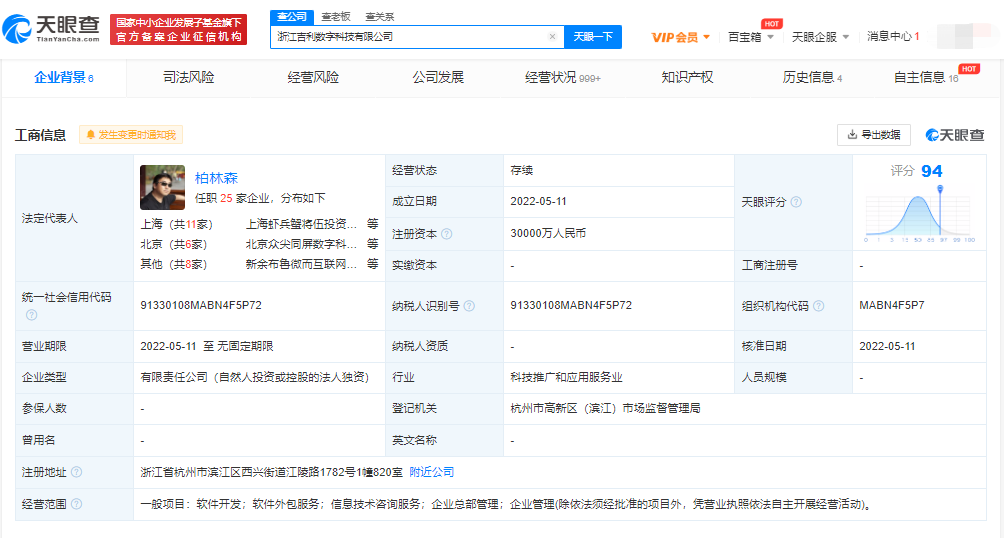
Task: Click the 成立日期 value 2022-05-11
Action: pyautogui.click(x=538, y=201)
